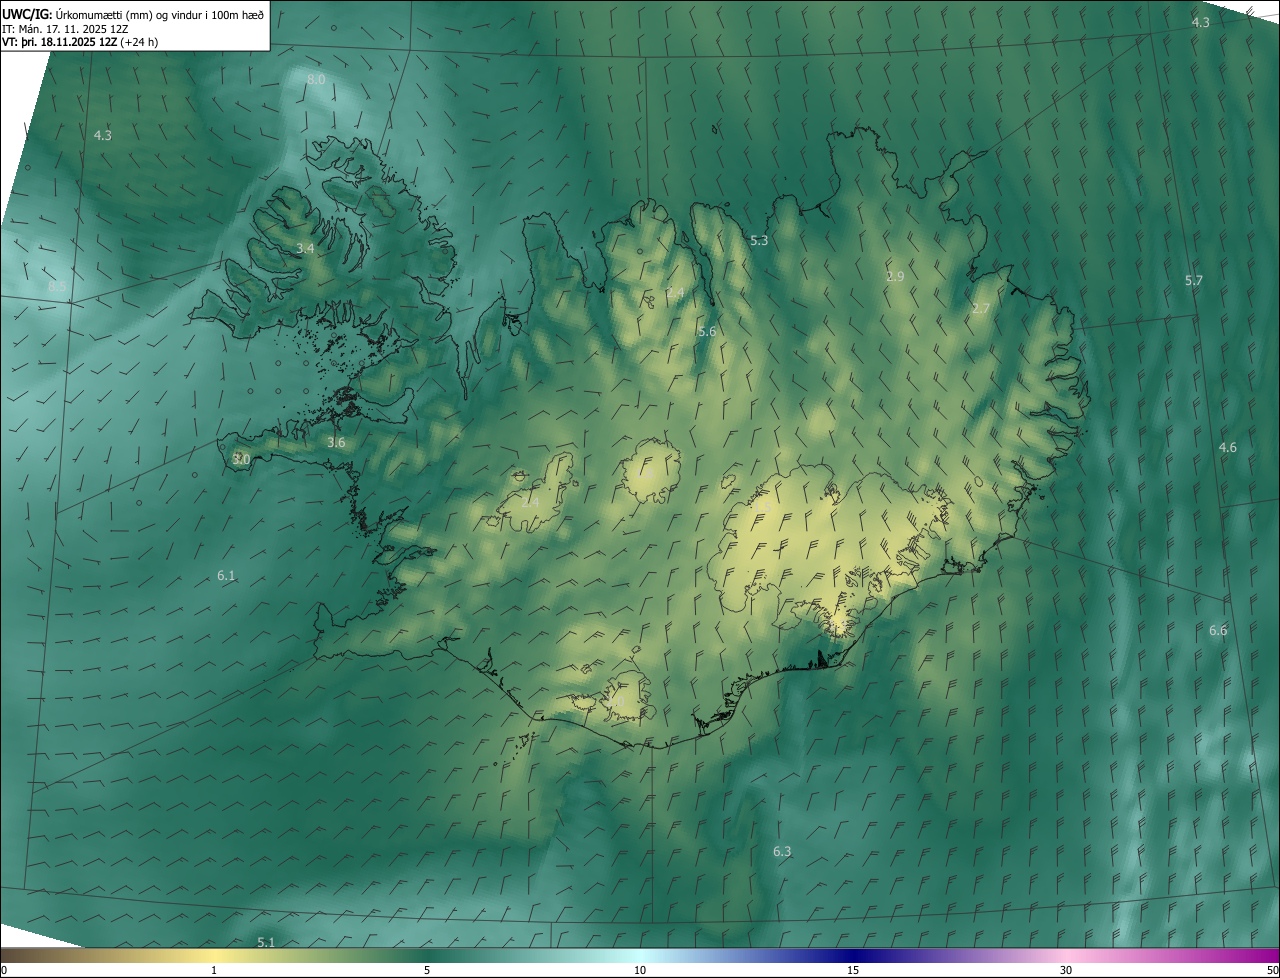Click the 0 tick label on the colour scale
This screenshot has width=1280, height=978.
pyautogui.click(x=4, y=971)
